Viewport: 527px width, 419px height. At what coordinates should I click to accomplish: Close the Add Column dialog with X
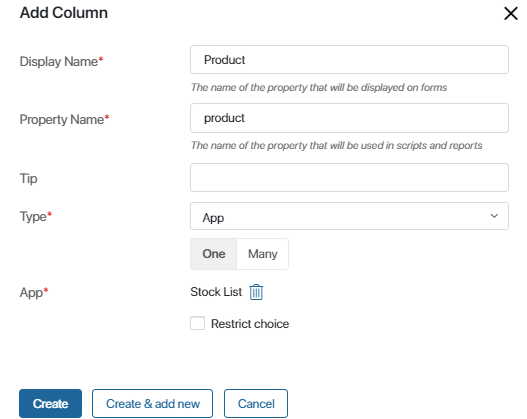point(511,14)
